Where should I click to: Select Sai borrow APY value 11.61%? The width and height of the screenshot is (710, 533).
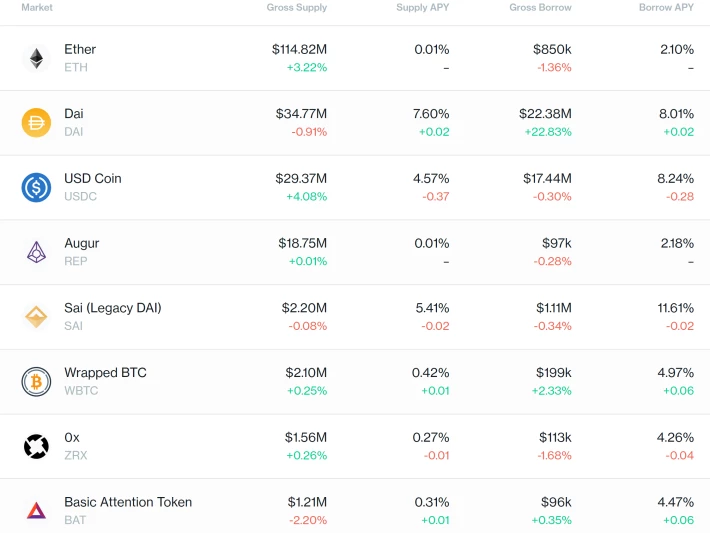tap(676, 308)
